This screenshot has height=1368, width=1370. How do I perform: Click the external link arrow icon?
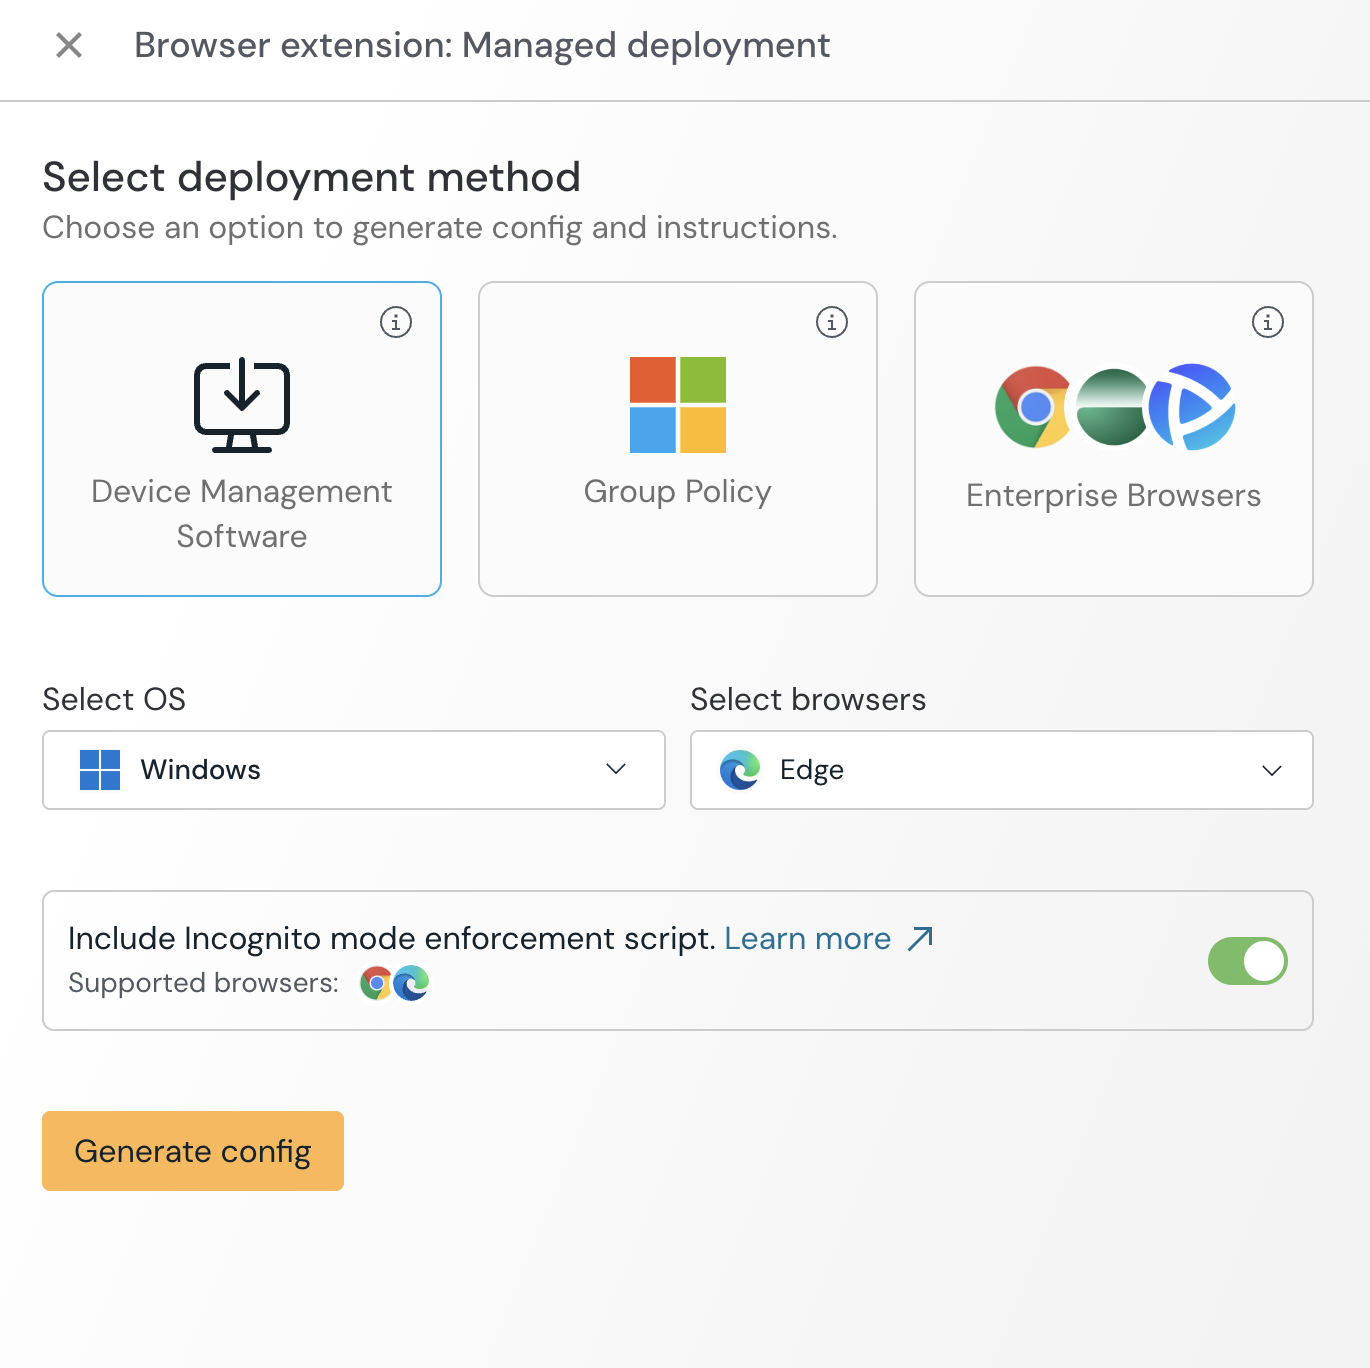click(920, 938)
